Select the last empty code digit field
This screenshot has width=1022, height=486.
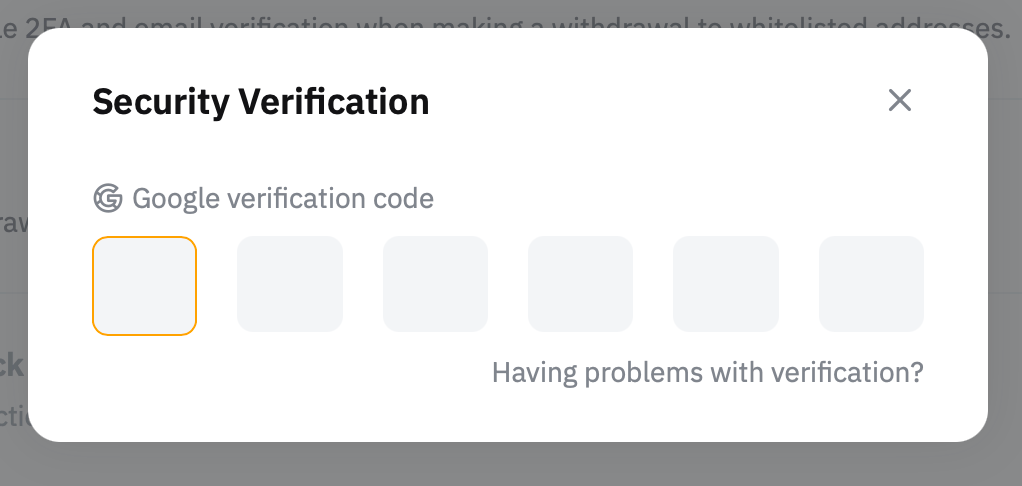pyautogui.click(x=871, y=285)
